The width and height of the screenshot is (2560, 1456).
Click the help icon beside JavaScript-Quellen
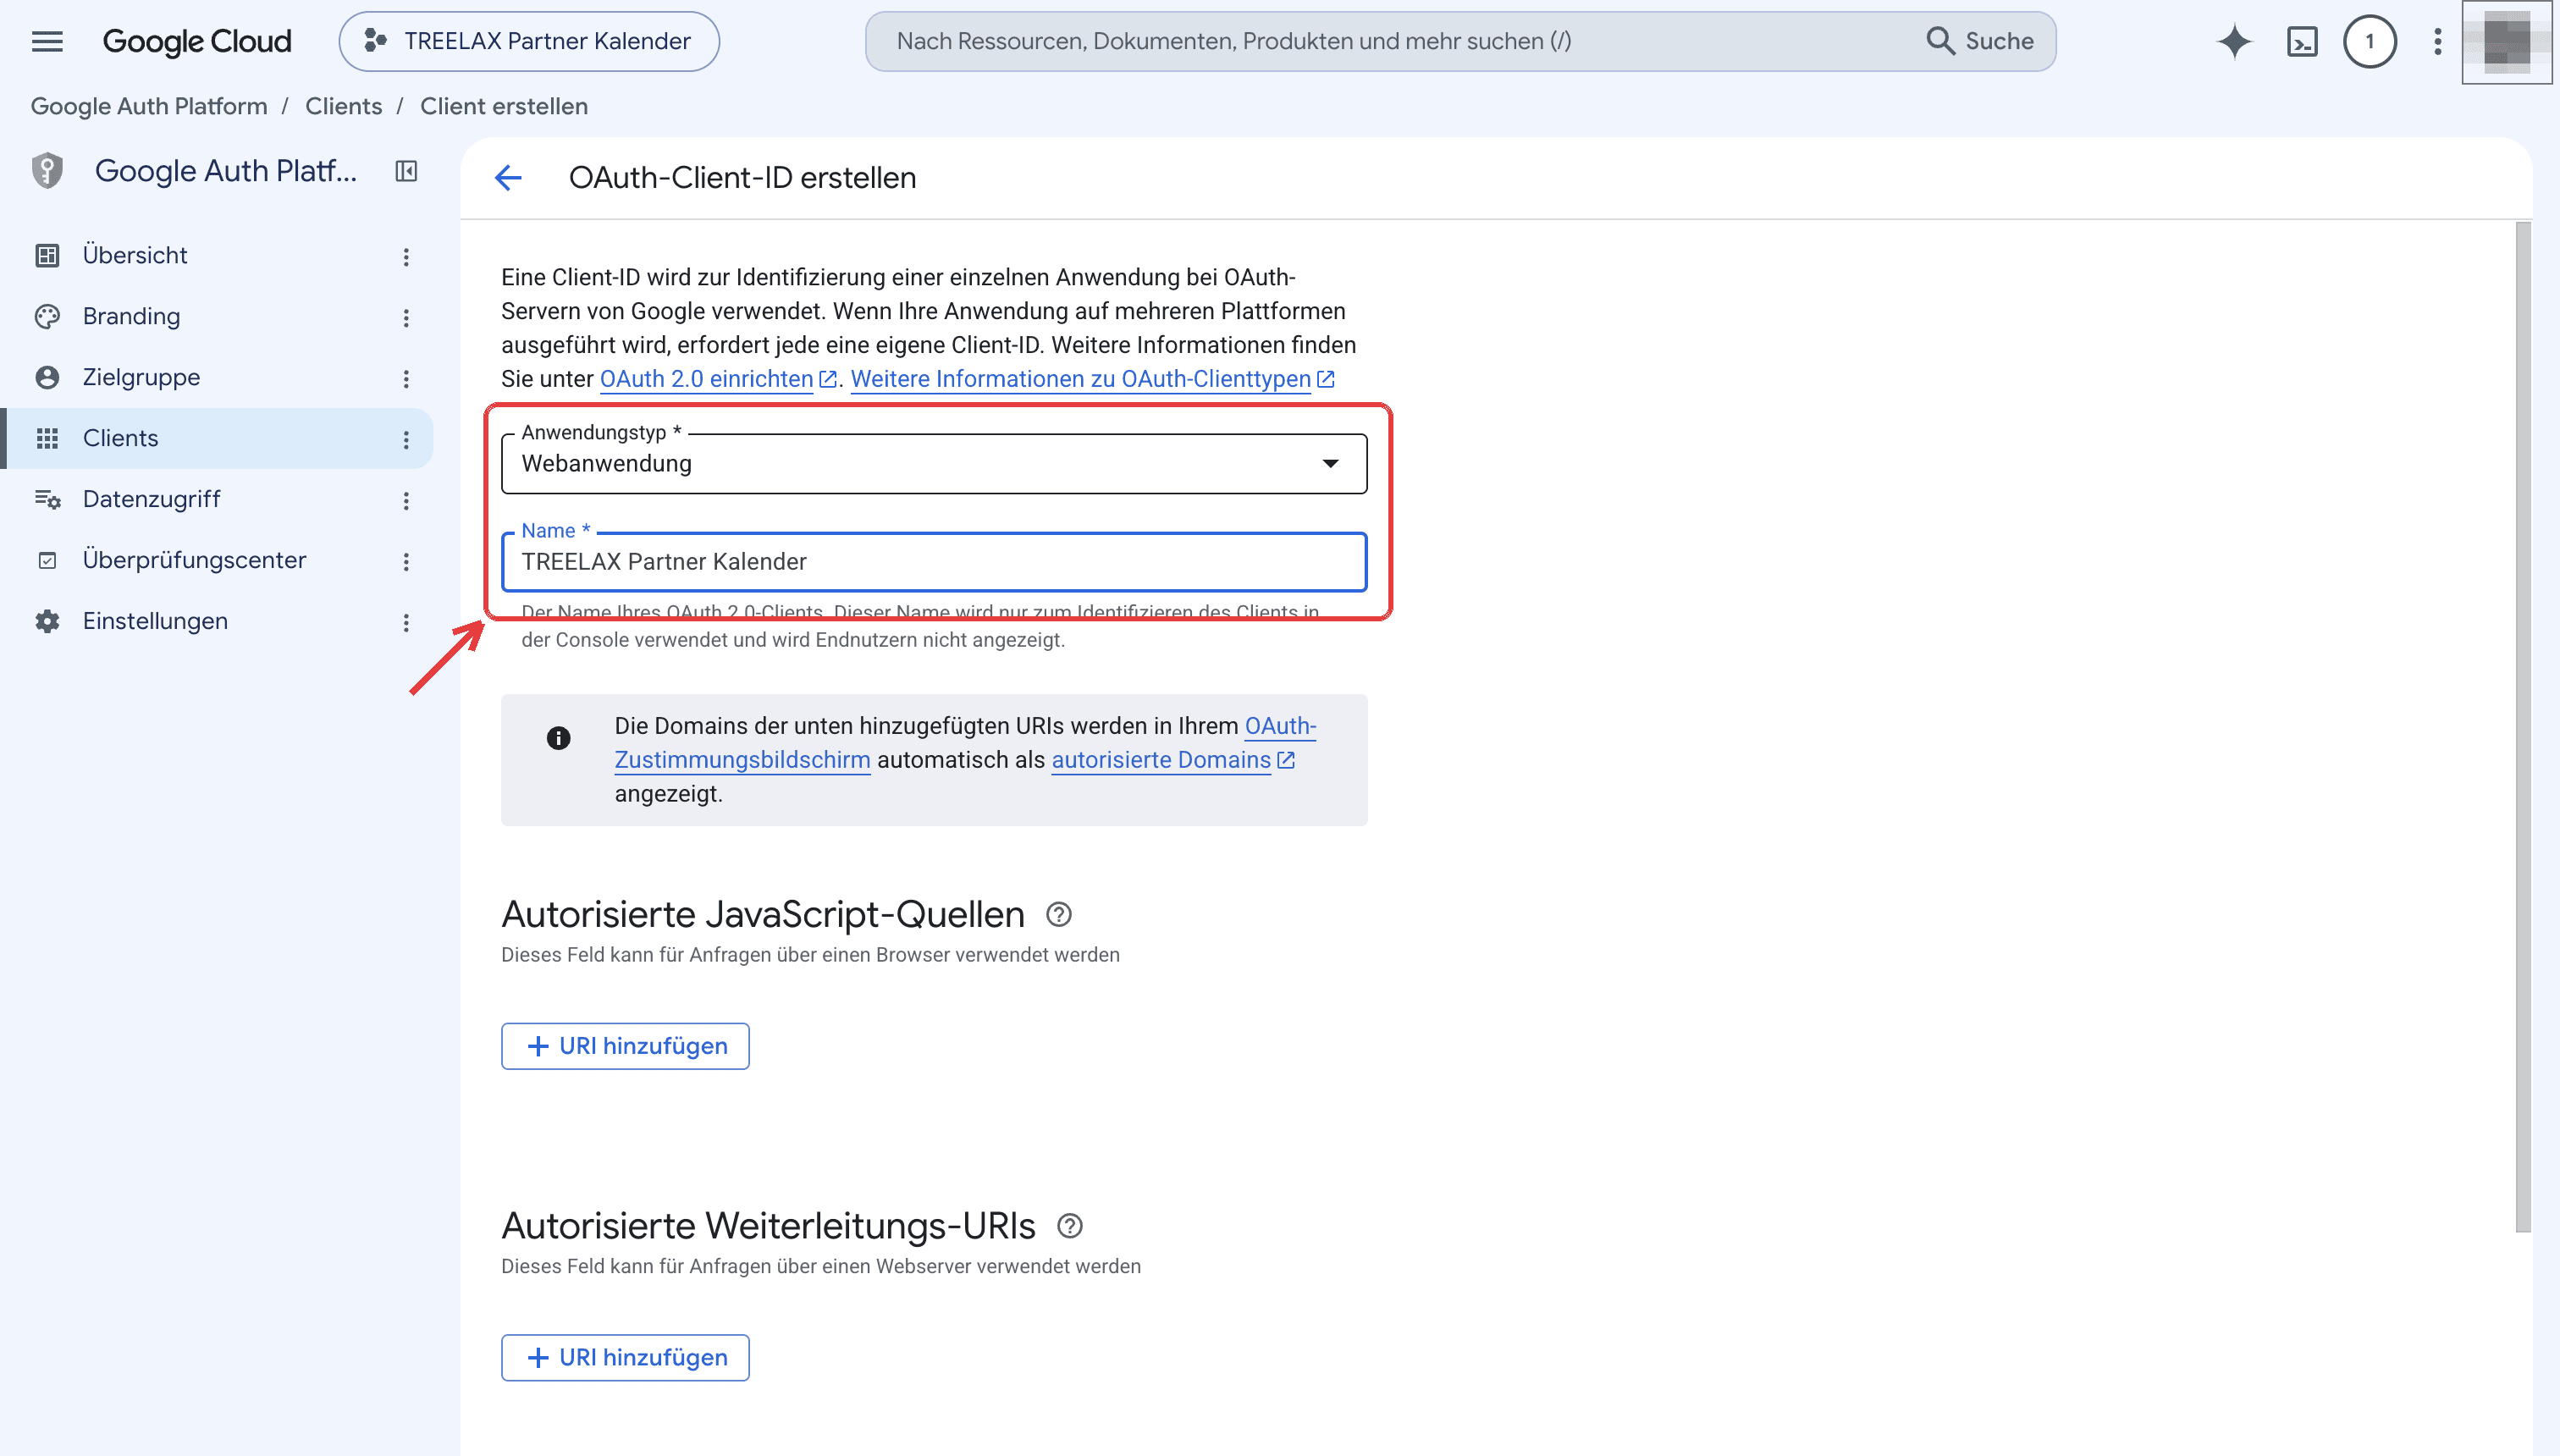(x=1059, y=914)
